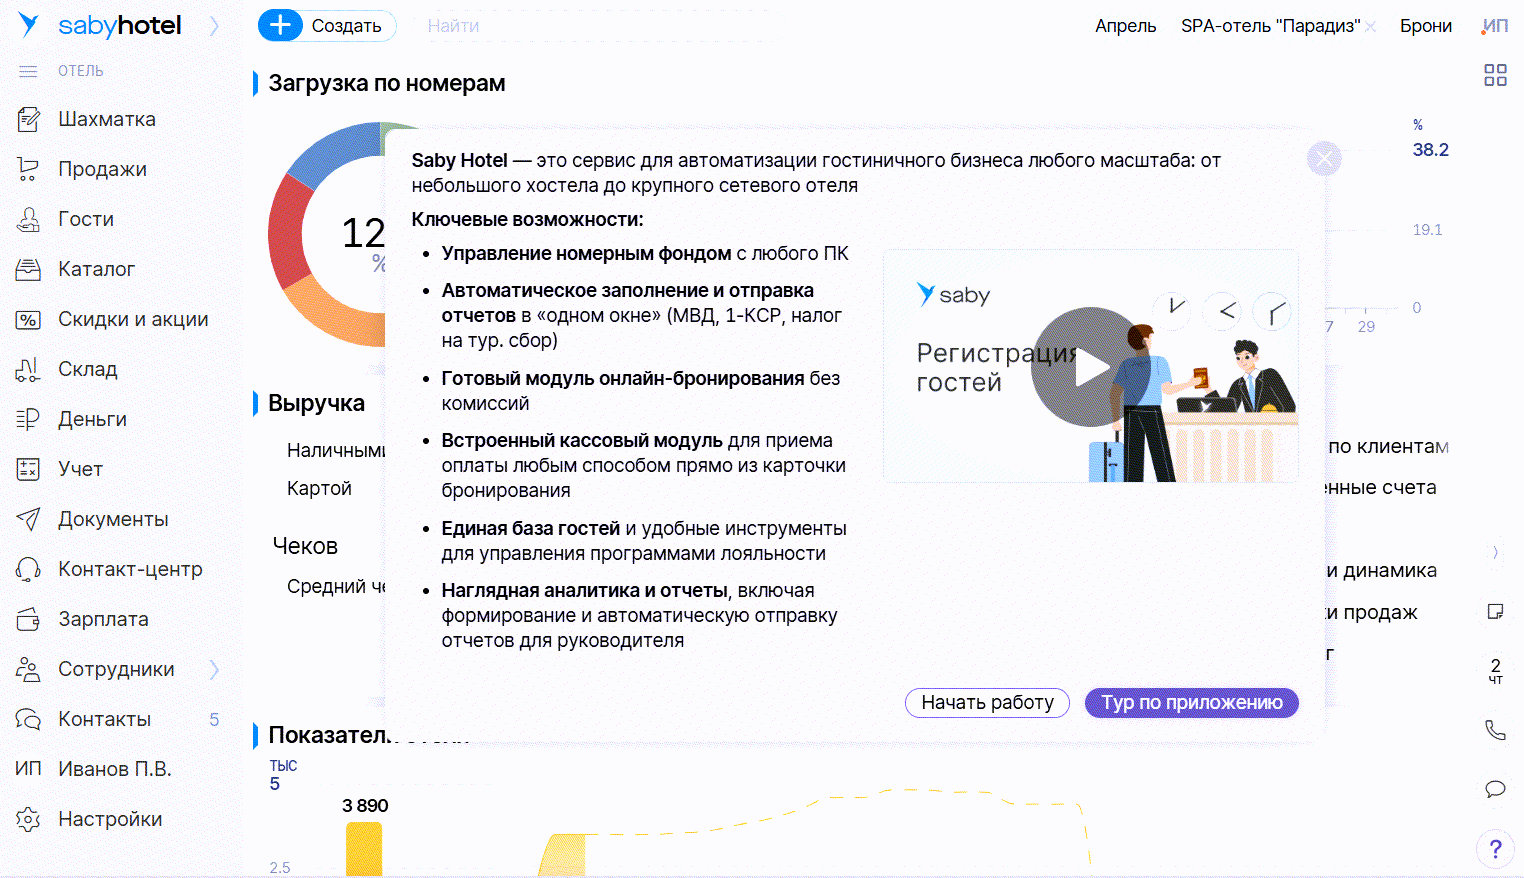Click the Скидки и акции percent icon
The image size is (1524, 878).
(x=28, y=319)
